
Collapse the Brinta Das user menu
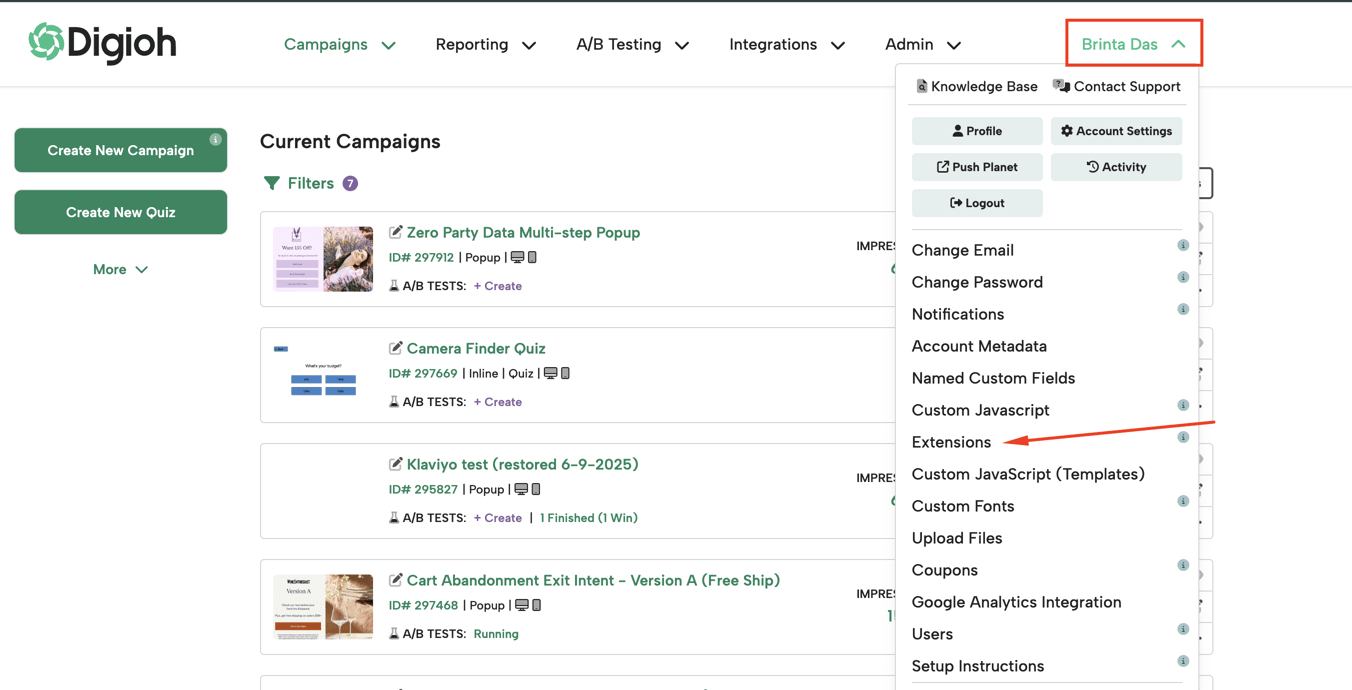(1134, 44)
